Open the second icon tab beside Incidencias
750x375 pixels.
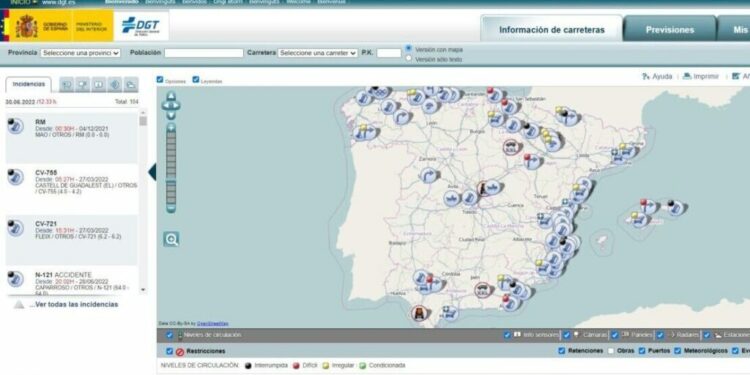83,85
